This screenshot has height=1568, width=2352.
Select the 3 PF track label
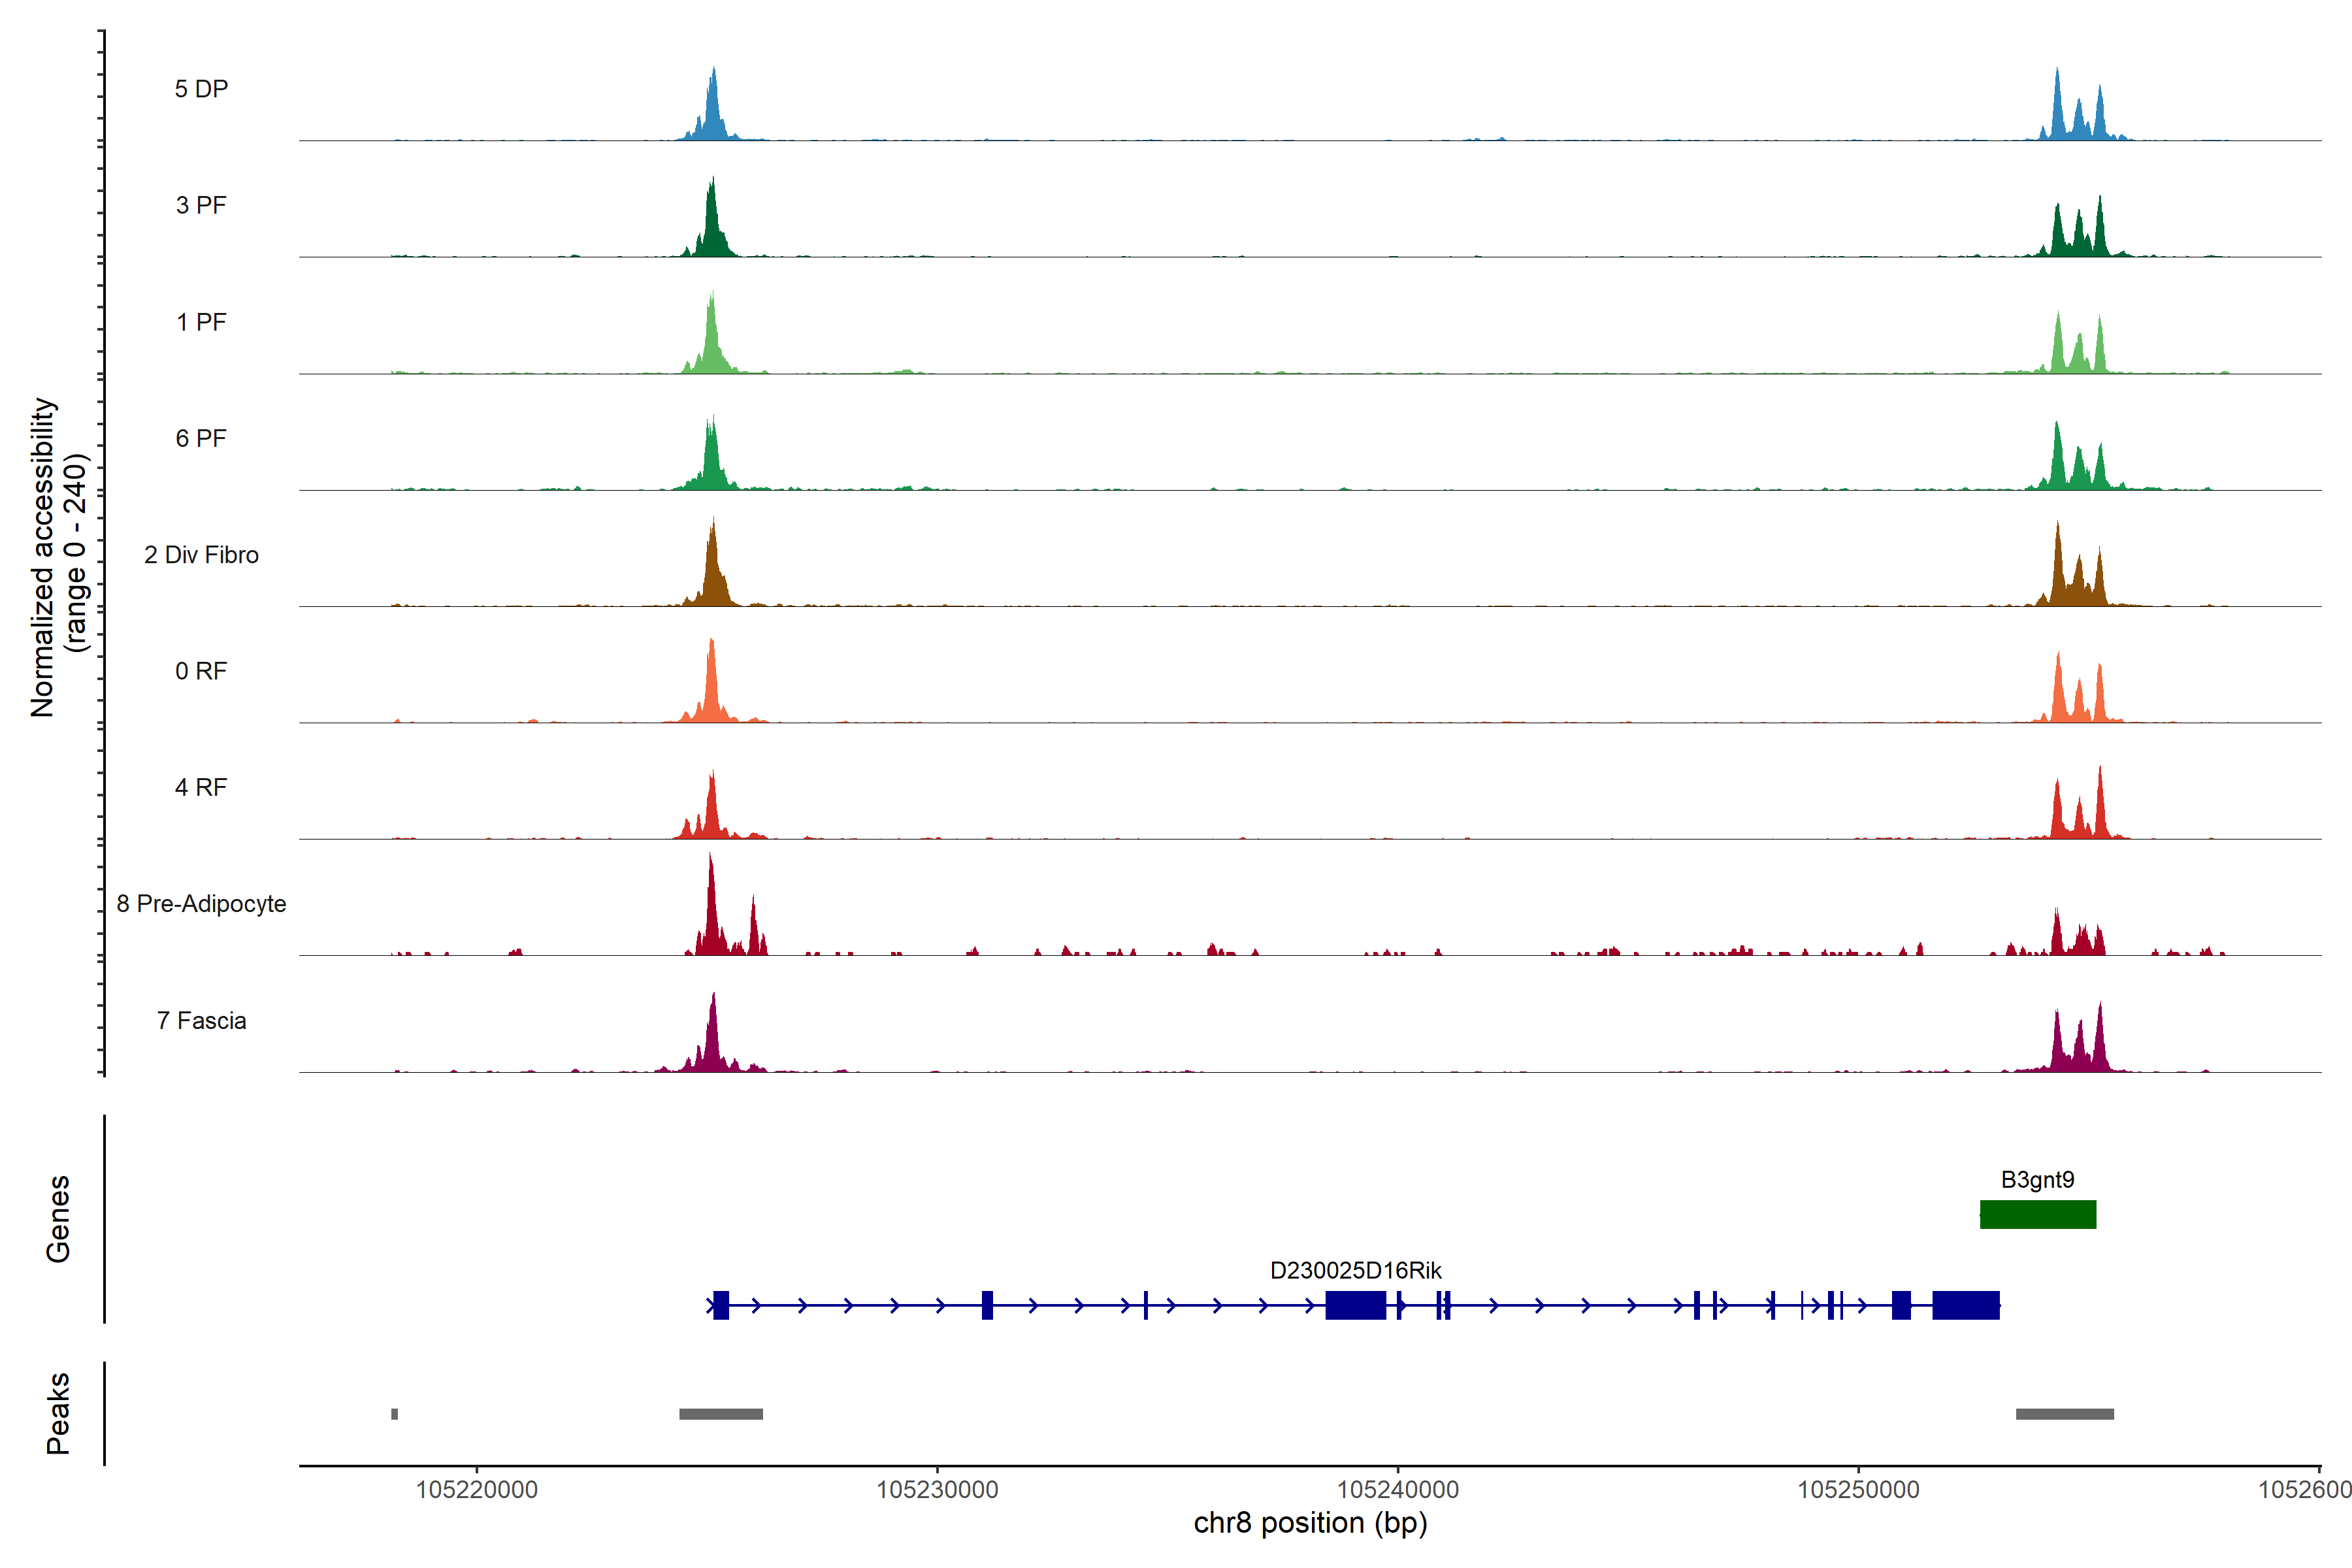tap(201, 205)
